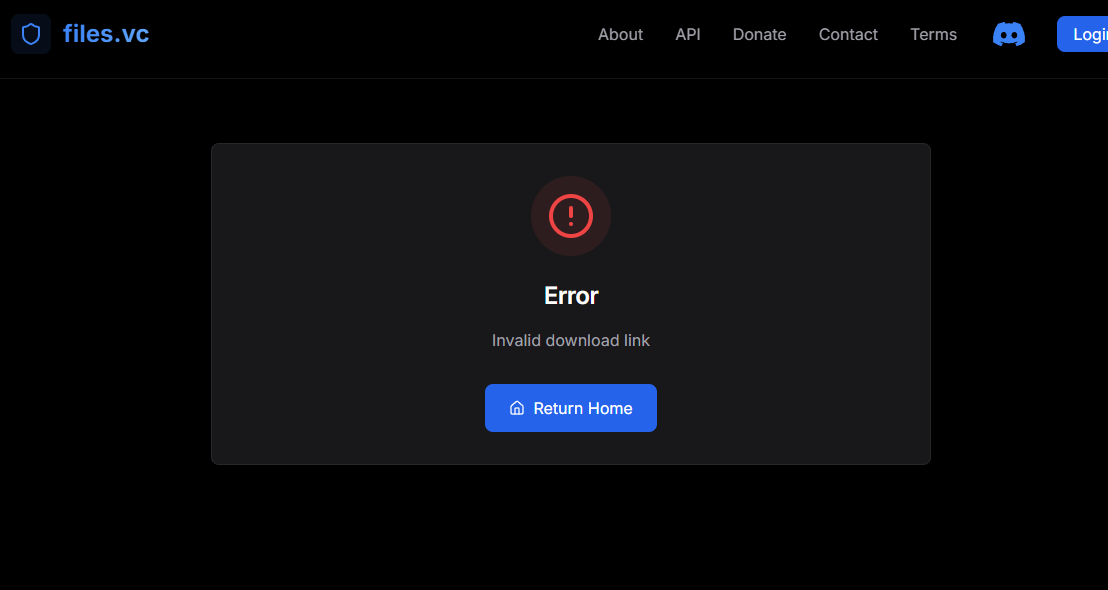
Task: Click the files.vc brand name text
Action: point(106,34)
